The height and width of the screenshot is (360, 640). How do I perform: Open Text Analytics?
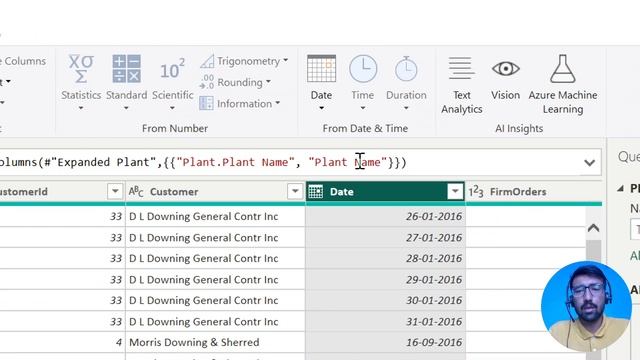[x=462, y=84]
